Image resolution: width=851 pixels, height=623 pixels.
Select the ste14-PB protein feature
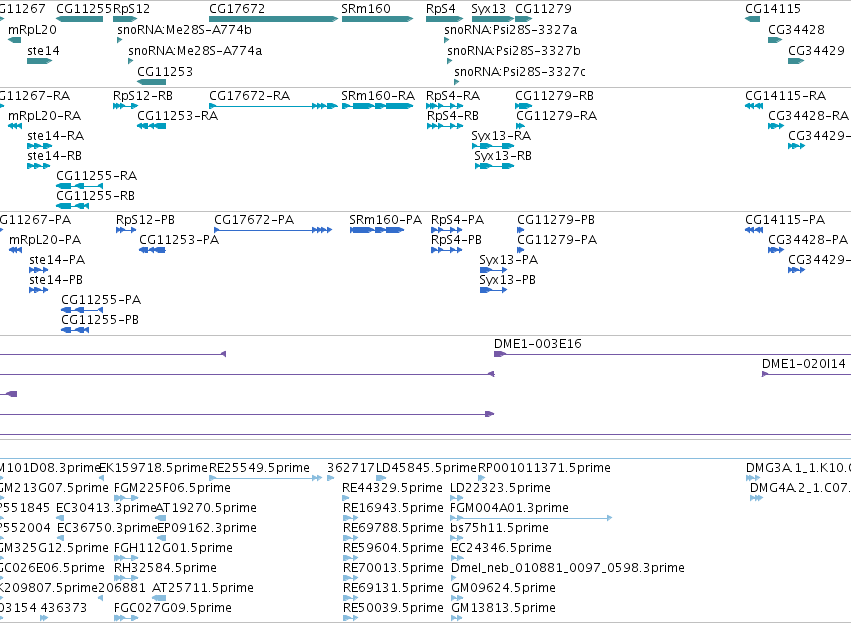pyautogui.click(x=39, y=290)
